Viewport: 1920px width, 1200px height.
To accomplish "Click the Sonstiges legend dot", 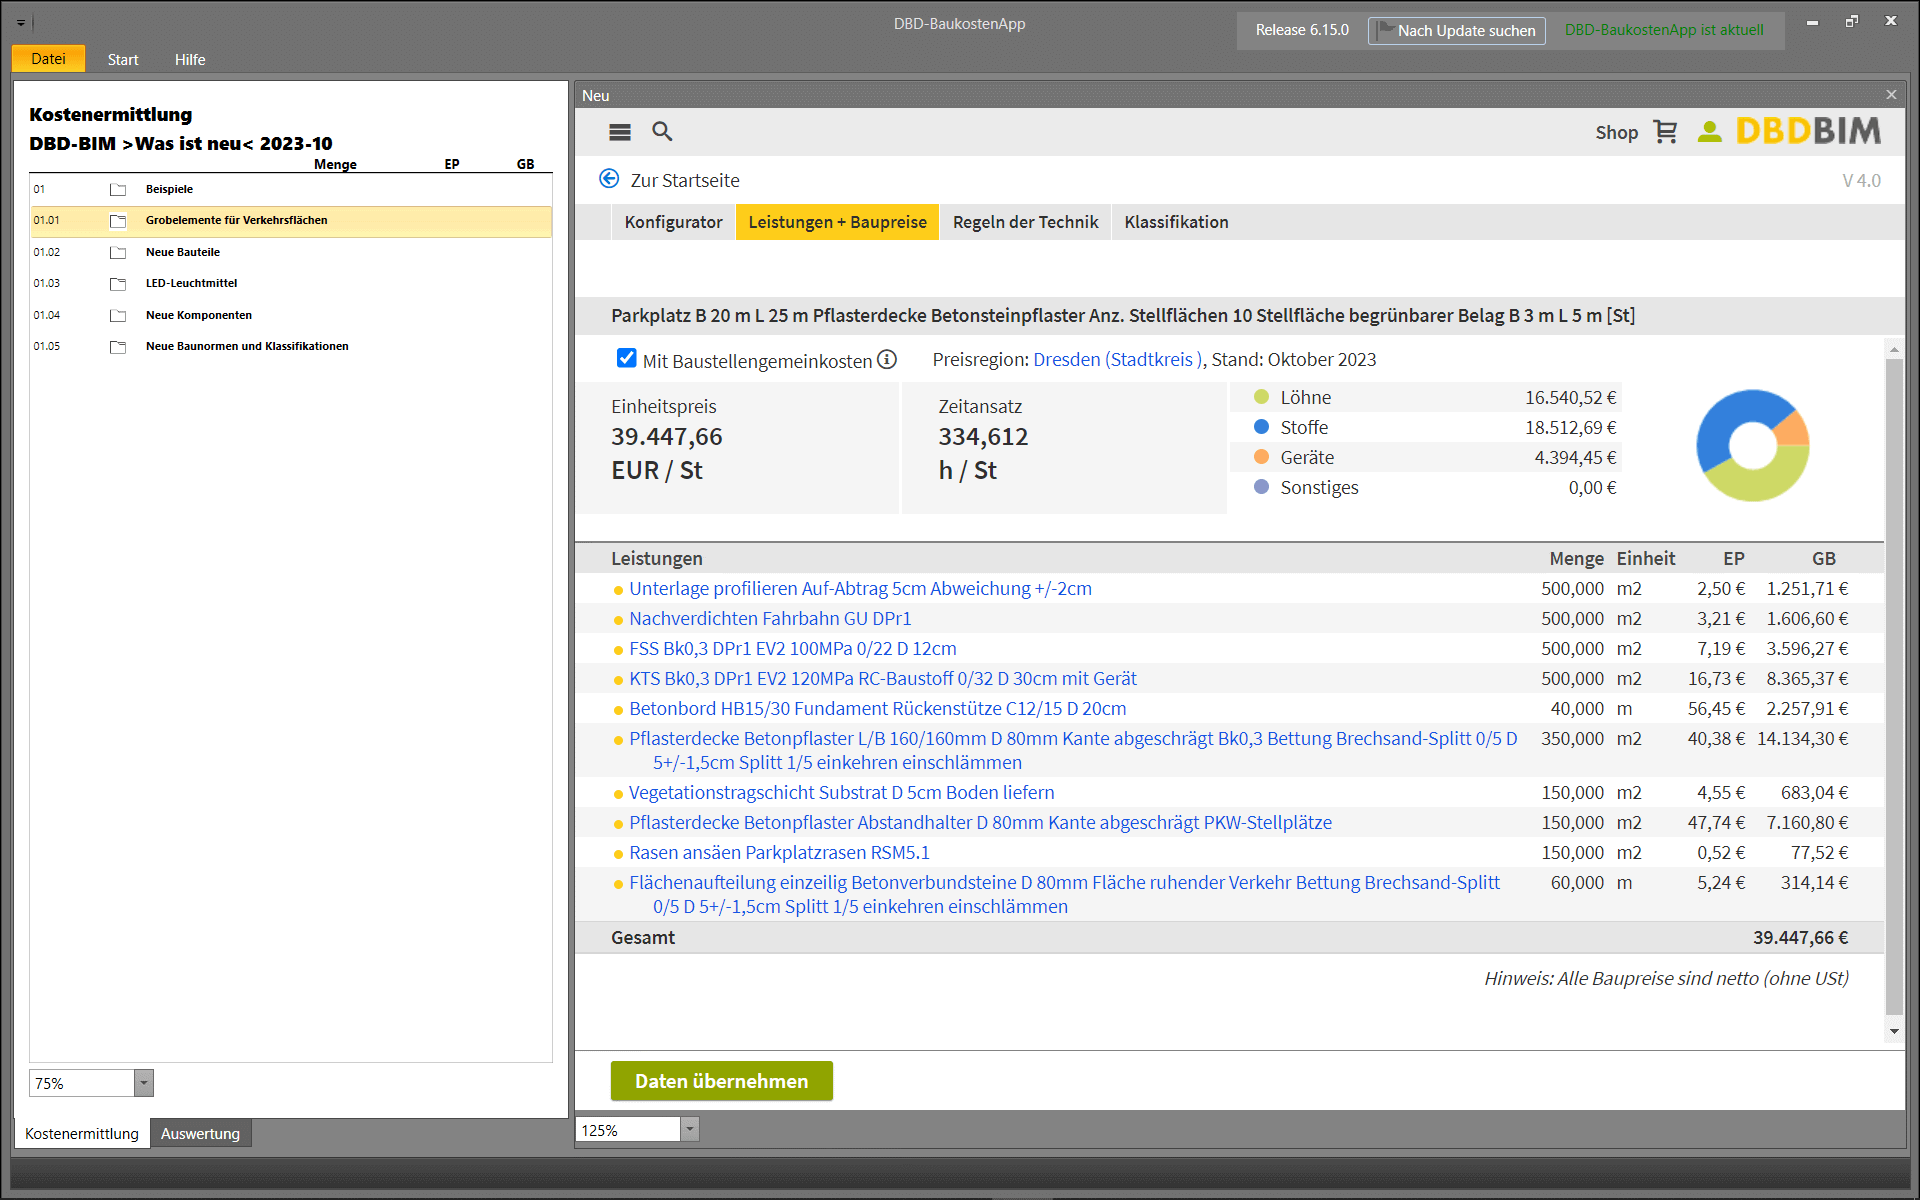I will pyautogui.click(x=1262, y=487).
